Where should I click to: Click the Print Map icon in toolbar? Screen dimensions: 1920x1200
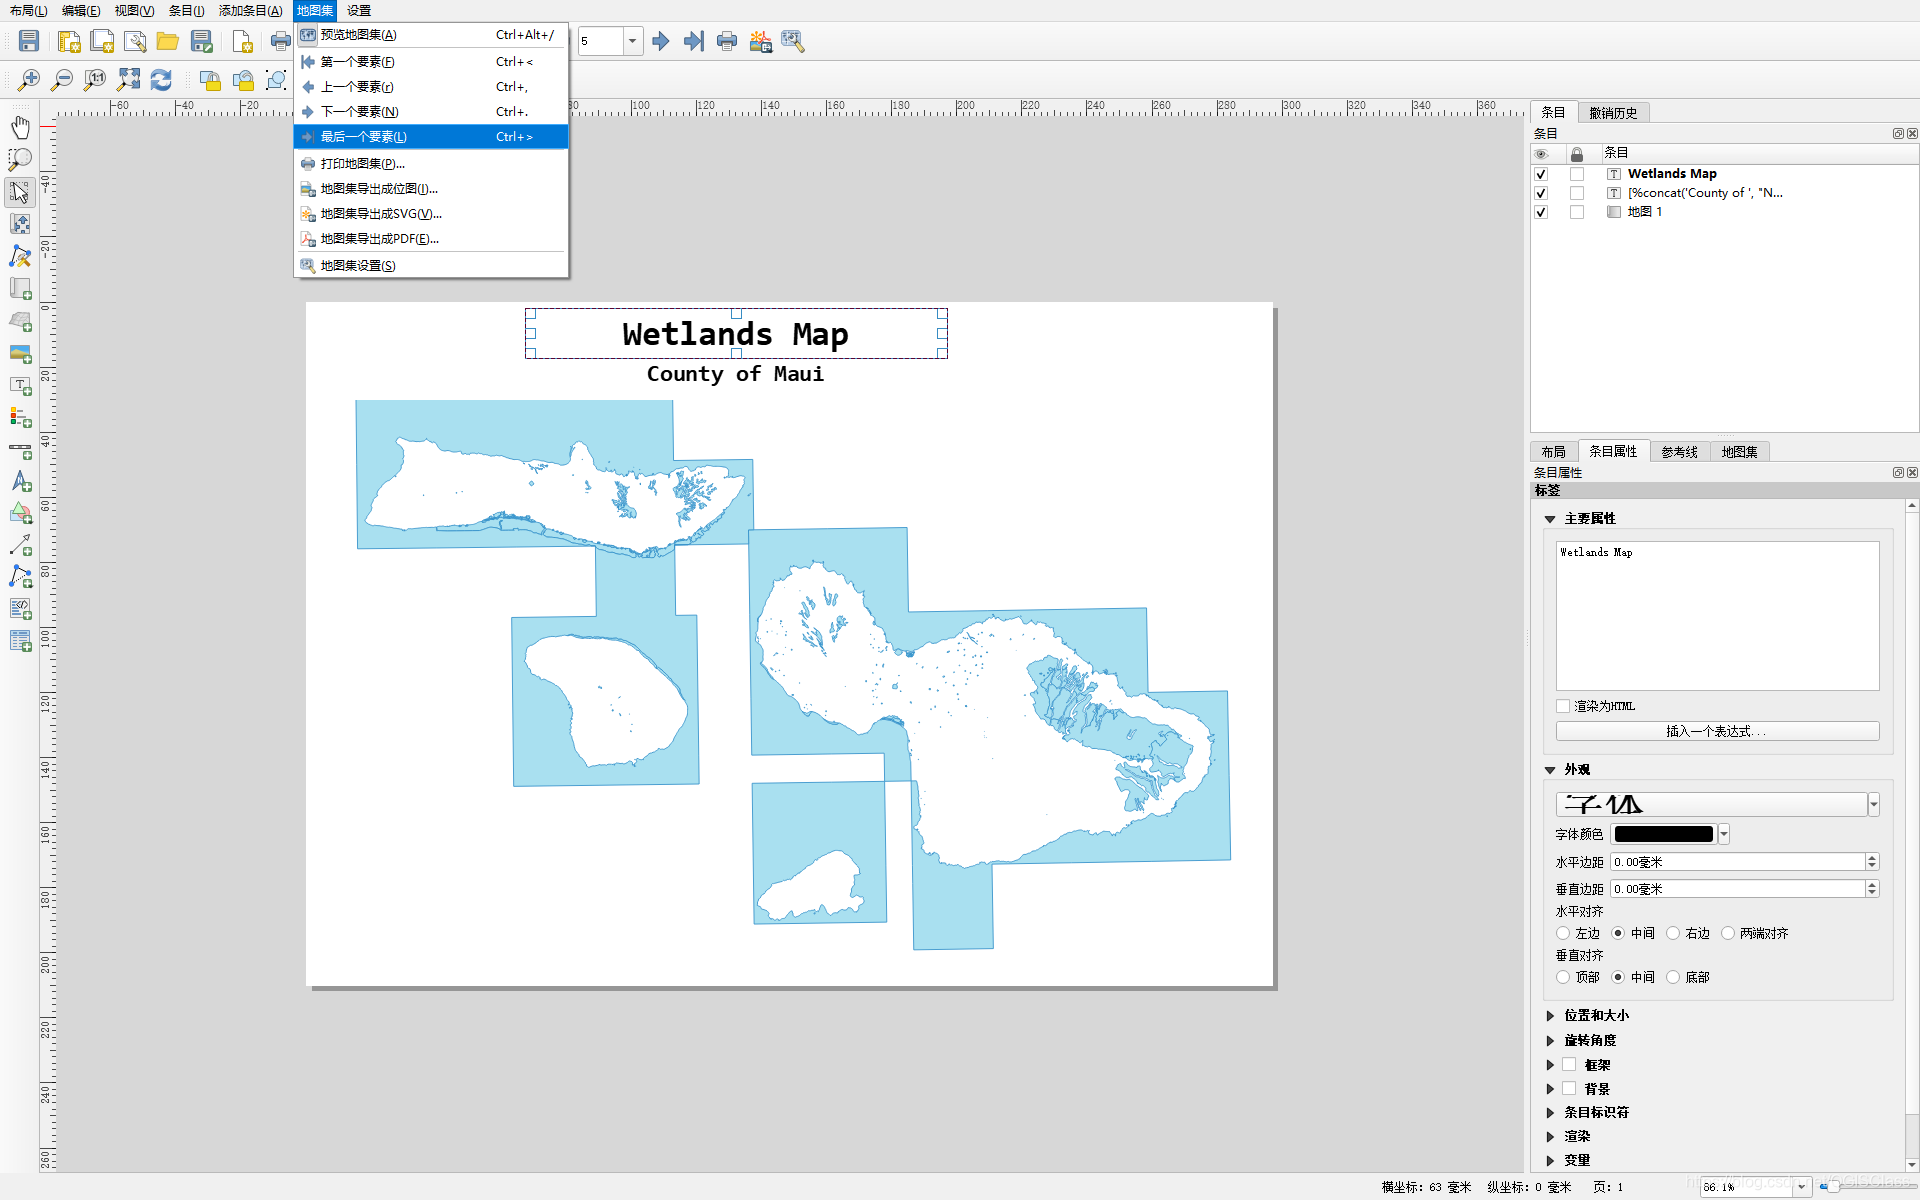tap(726, 40)
